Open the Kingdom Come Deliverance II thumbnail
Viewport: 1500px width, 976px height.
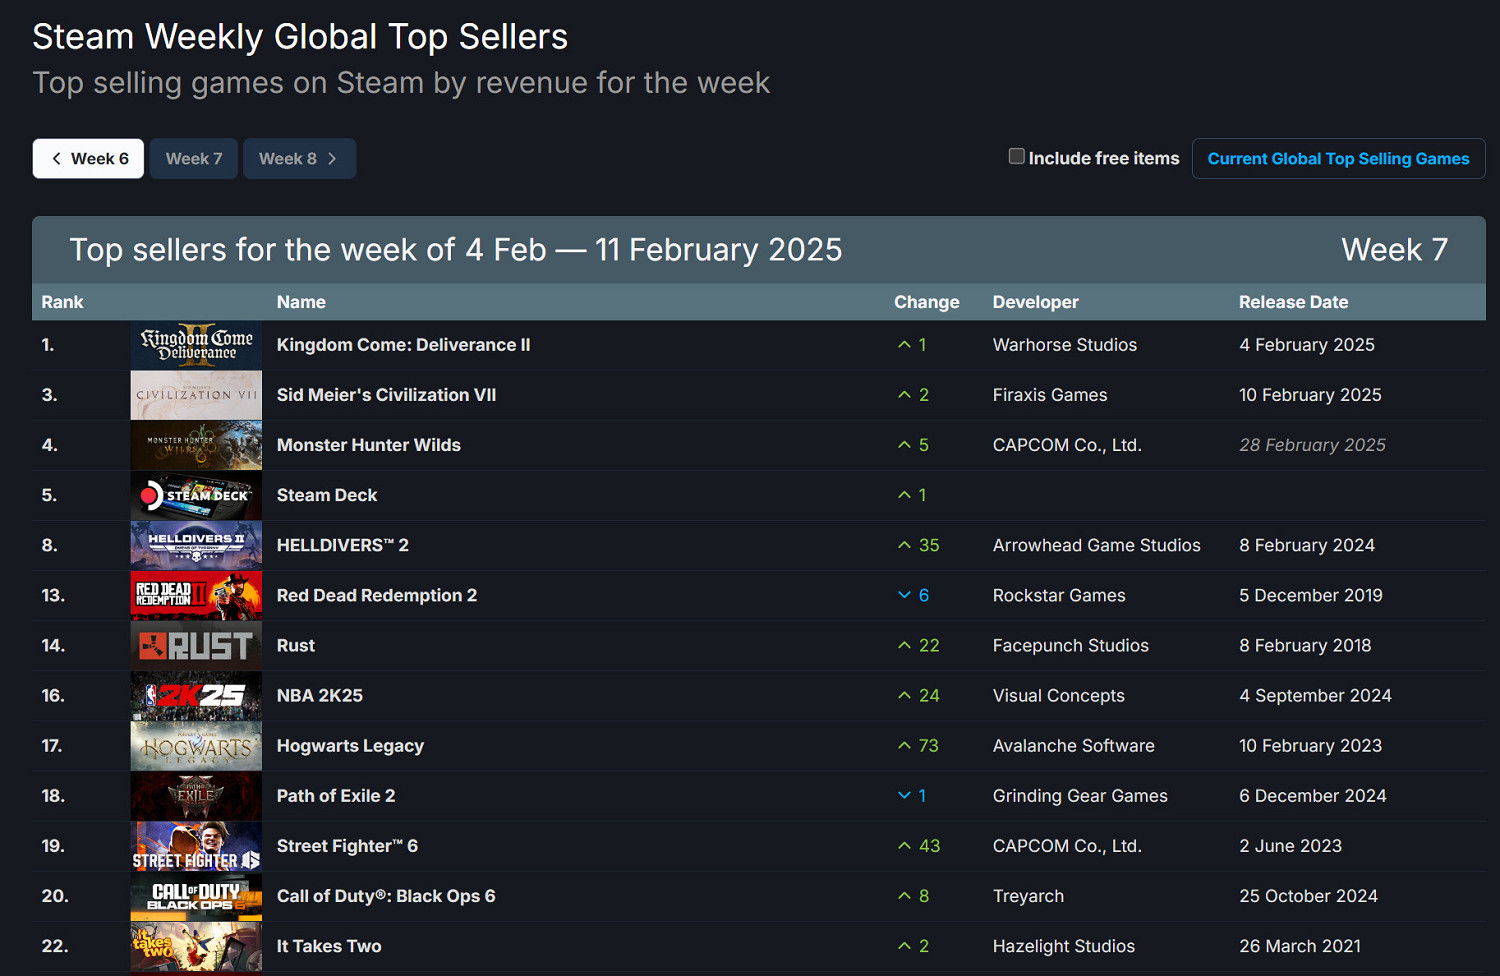point(196,345)
